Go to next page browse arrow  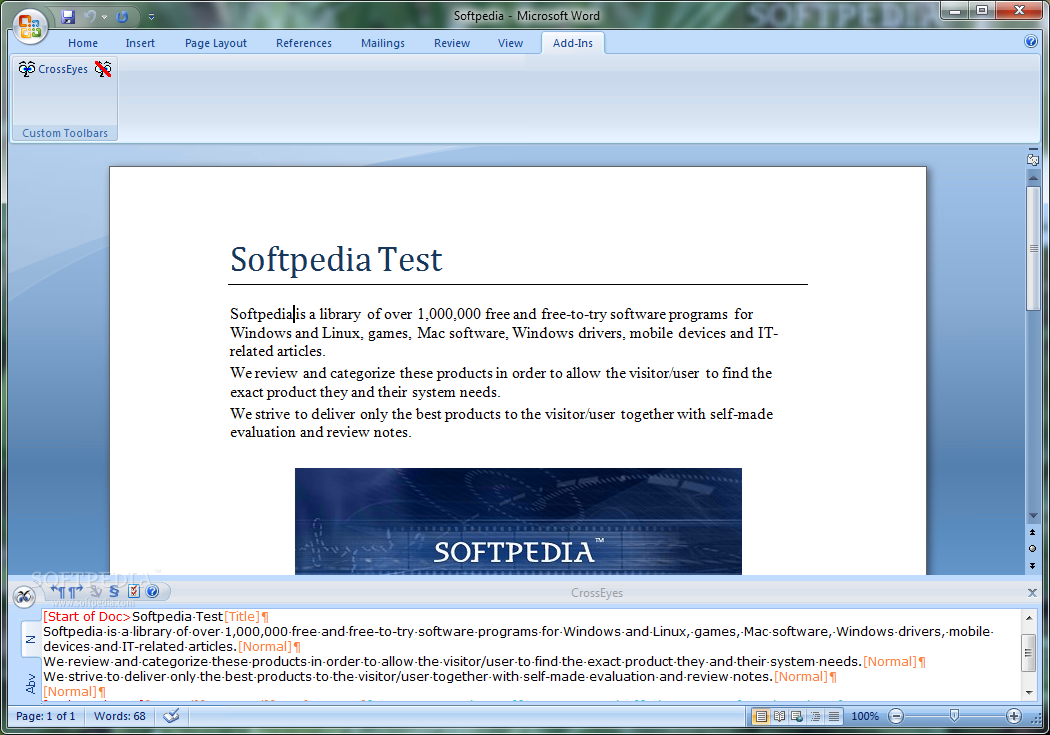coord(1033,566)
